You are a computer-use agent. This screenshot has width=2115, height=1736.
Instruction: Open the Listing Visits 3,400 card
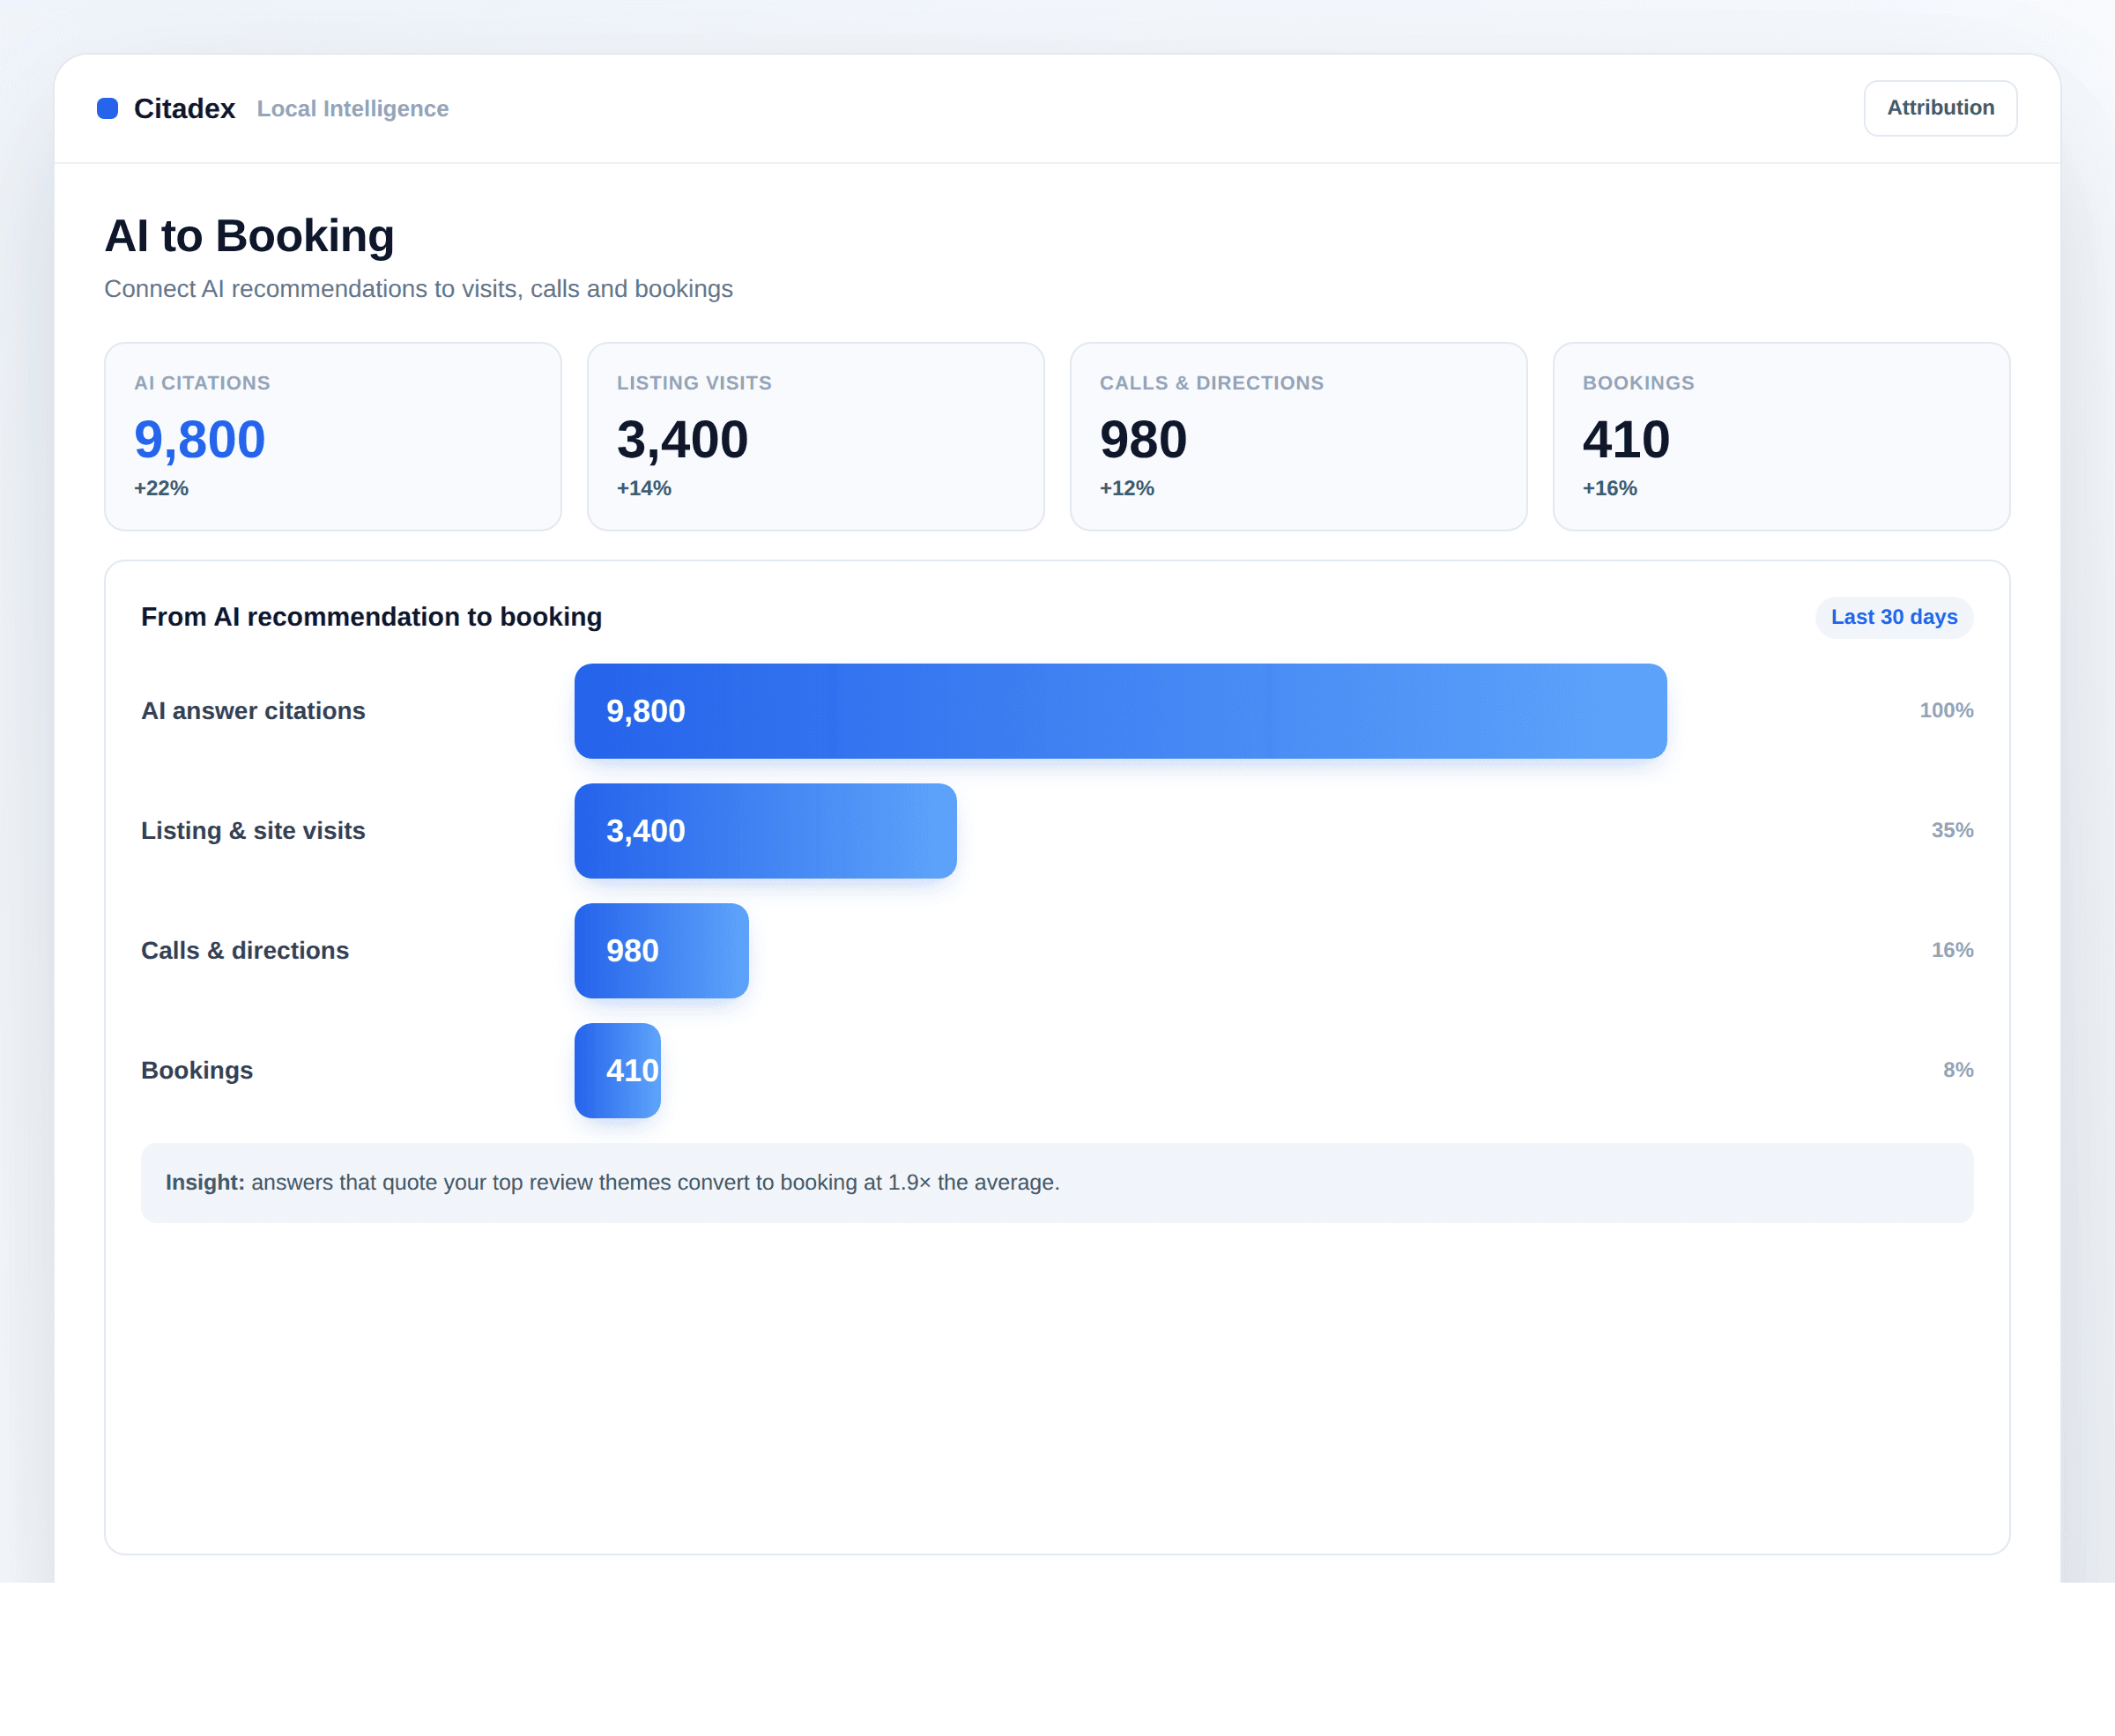click(x=816, y=436)
